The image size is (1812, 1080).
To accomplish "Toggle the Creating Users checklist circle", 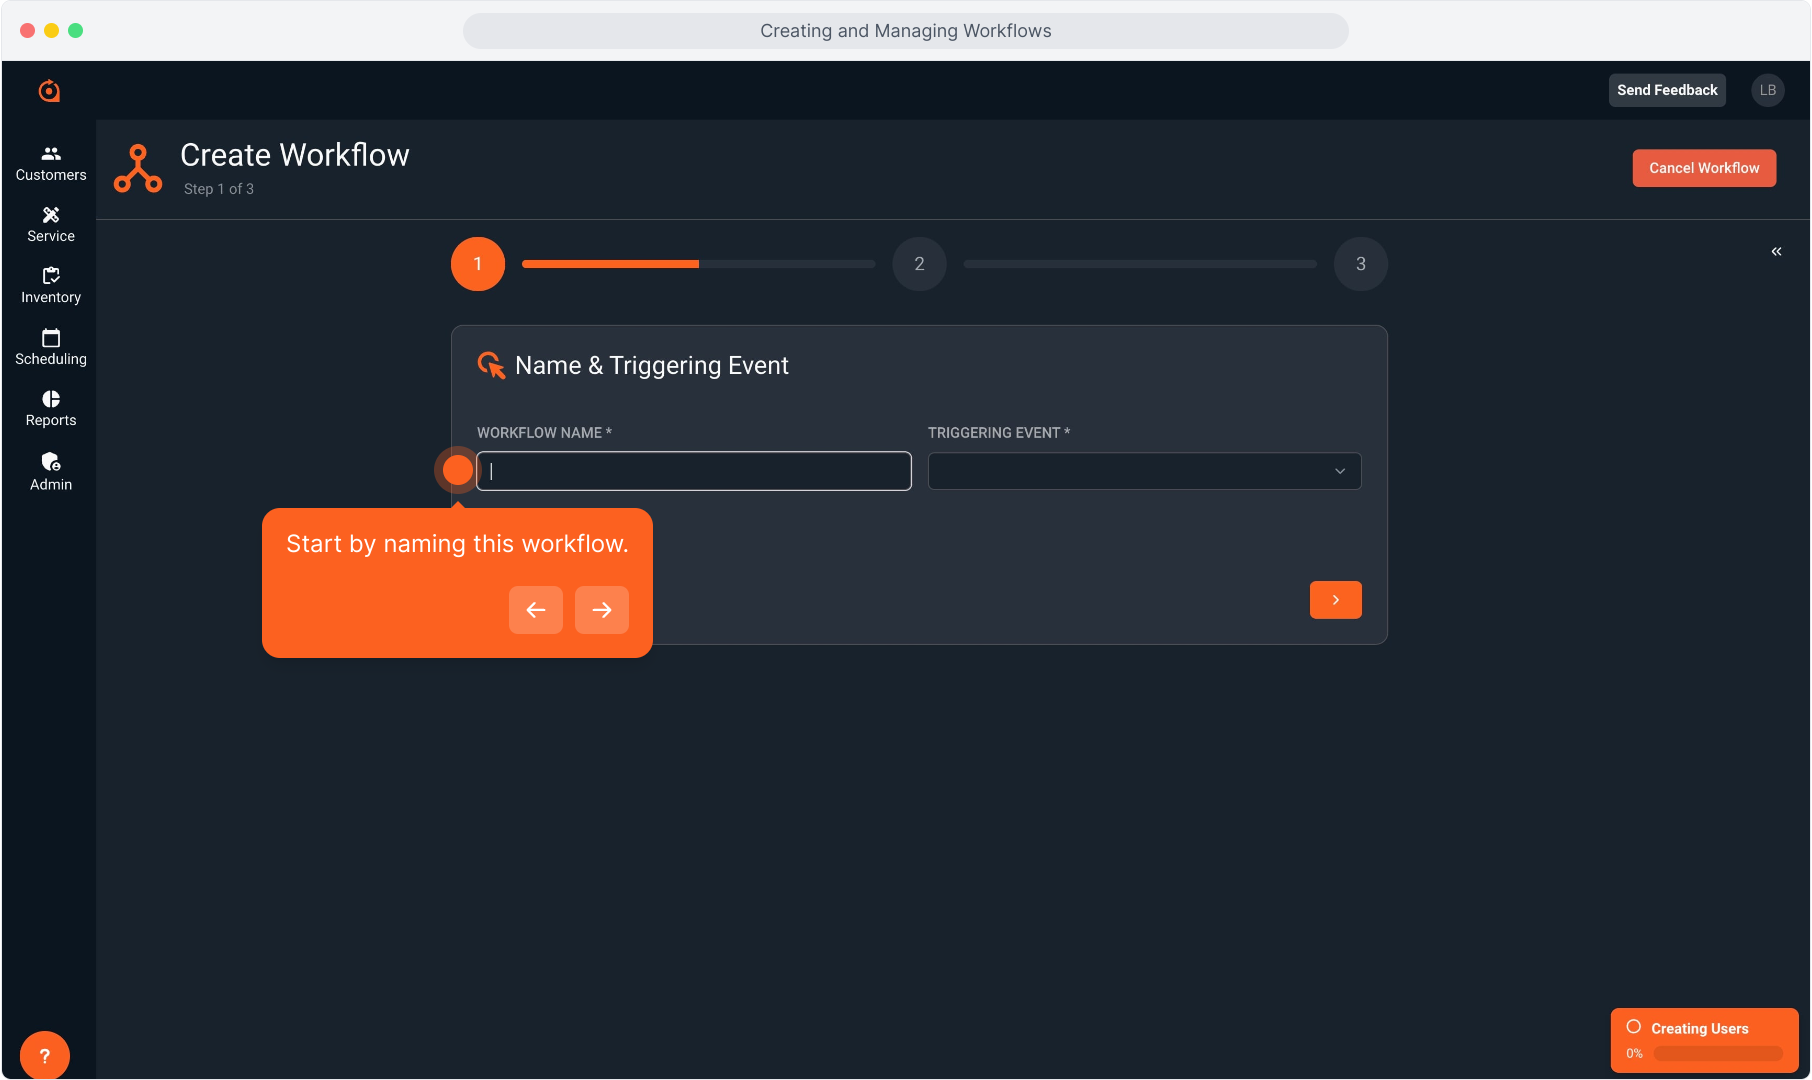I will 1634,1027.
